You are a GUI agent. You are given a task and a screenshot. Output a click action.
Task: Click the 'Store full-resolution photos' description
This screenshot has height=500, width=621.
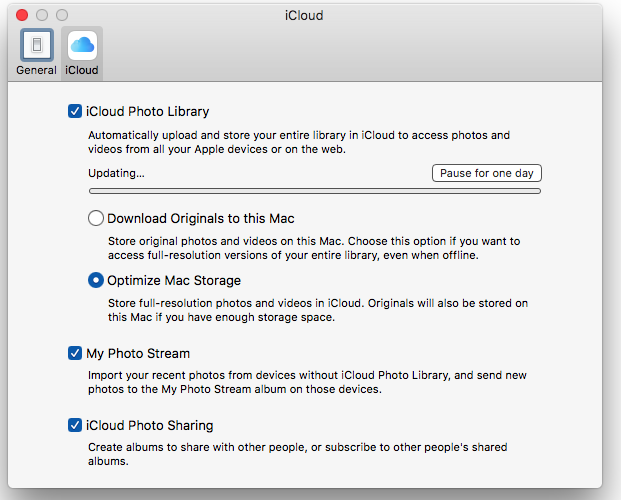[318, 310]
